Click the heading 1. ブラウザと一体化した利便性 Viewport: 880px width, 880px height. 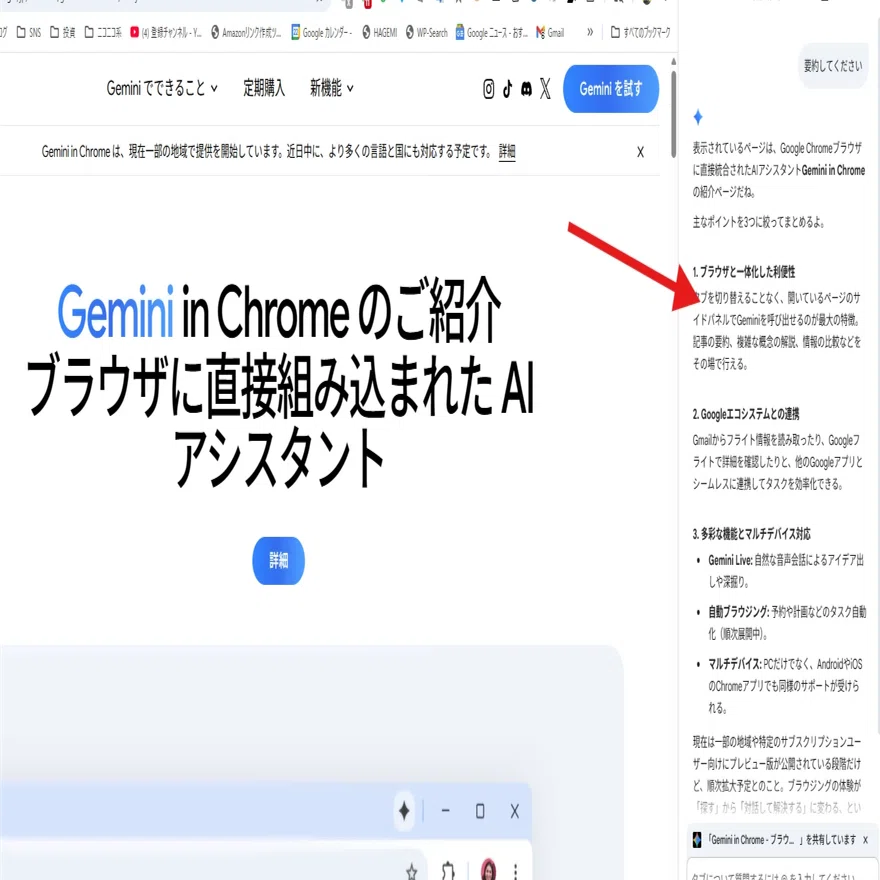click(744, 272)
